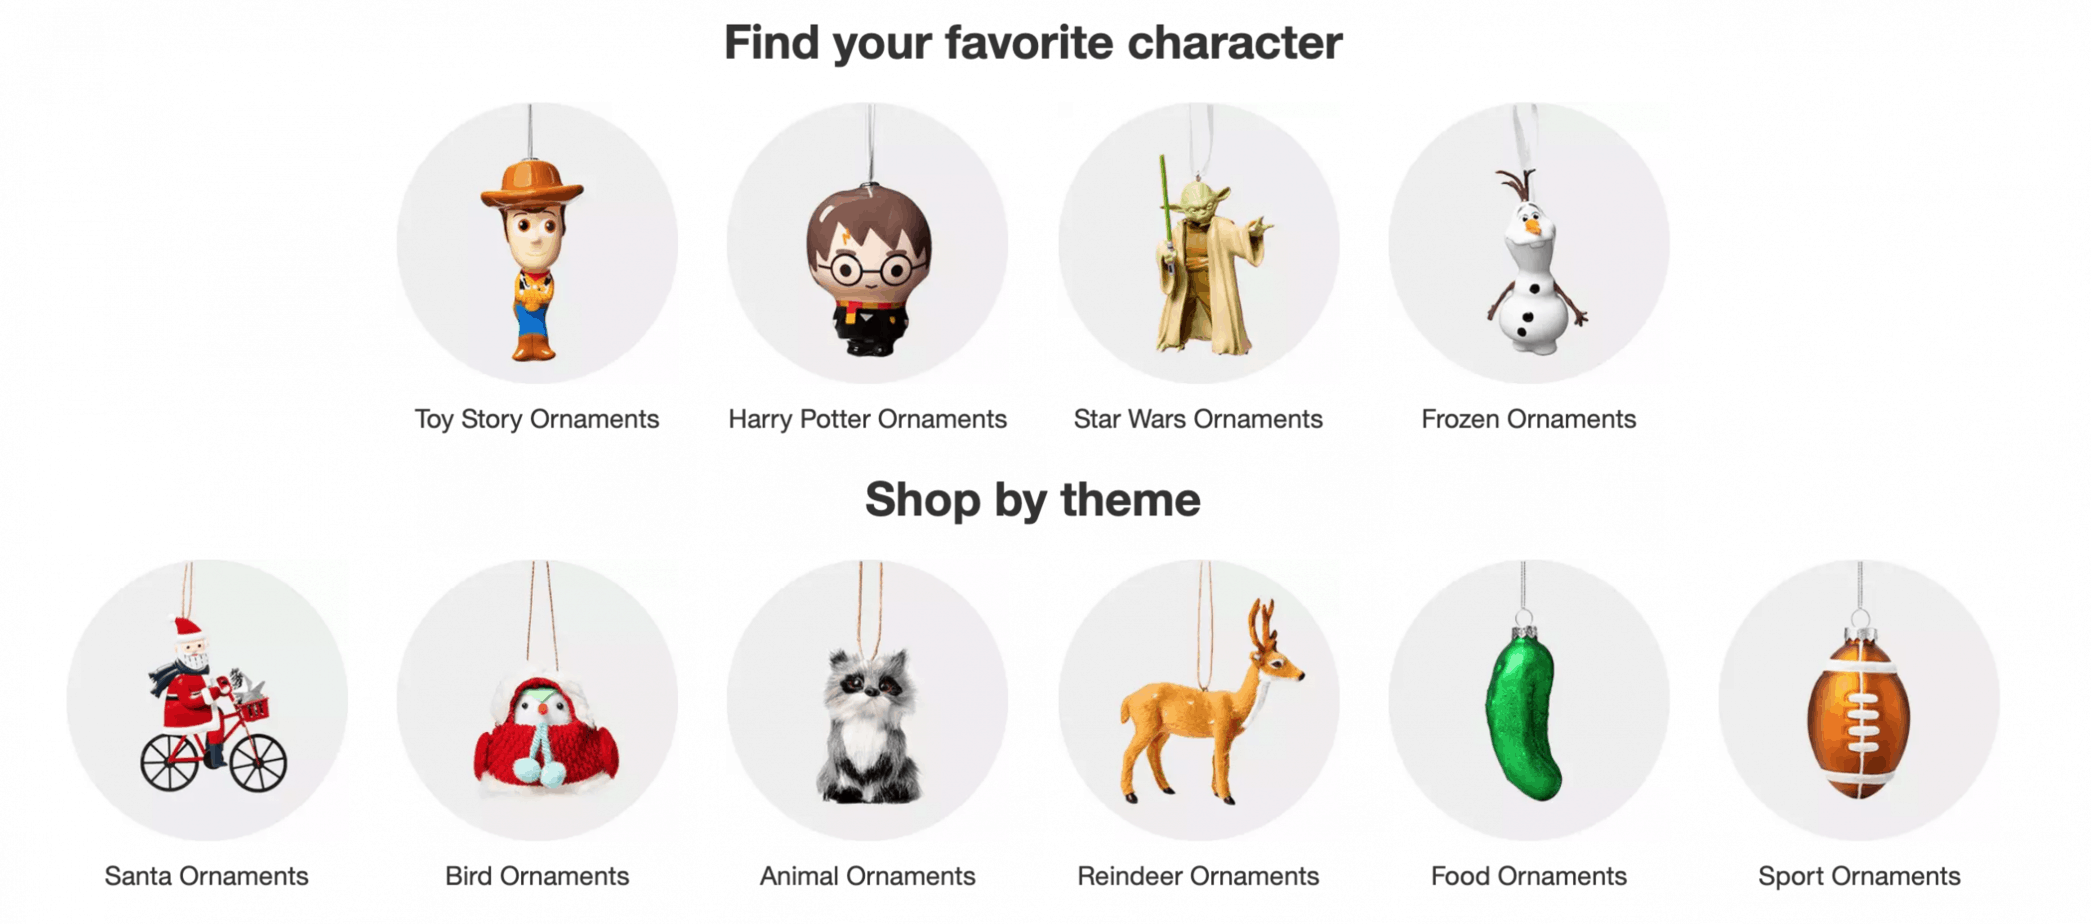Visit the Reindeer Ornaments text link

pyautogui.click(x=1198, y=876)
